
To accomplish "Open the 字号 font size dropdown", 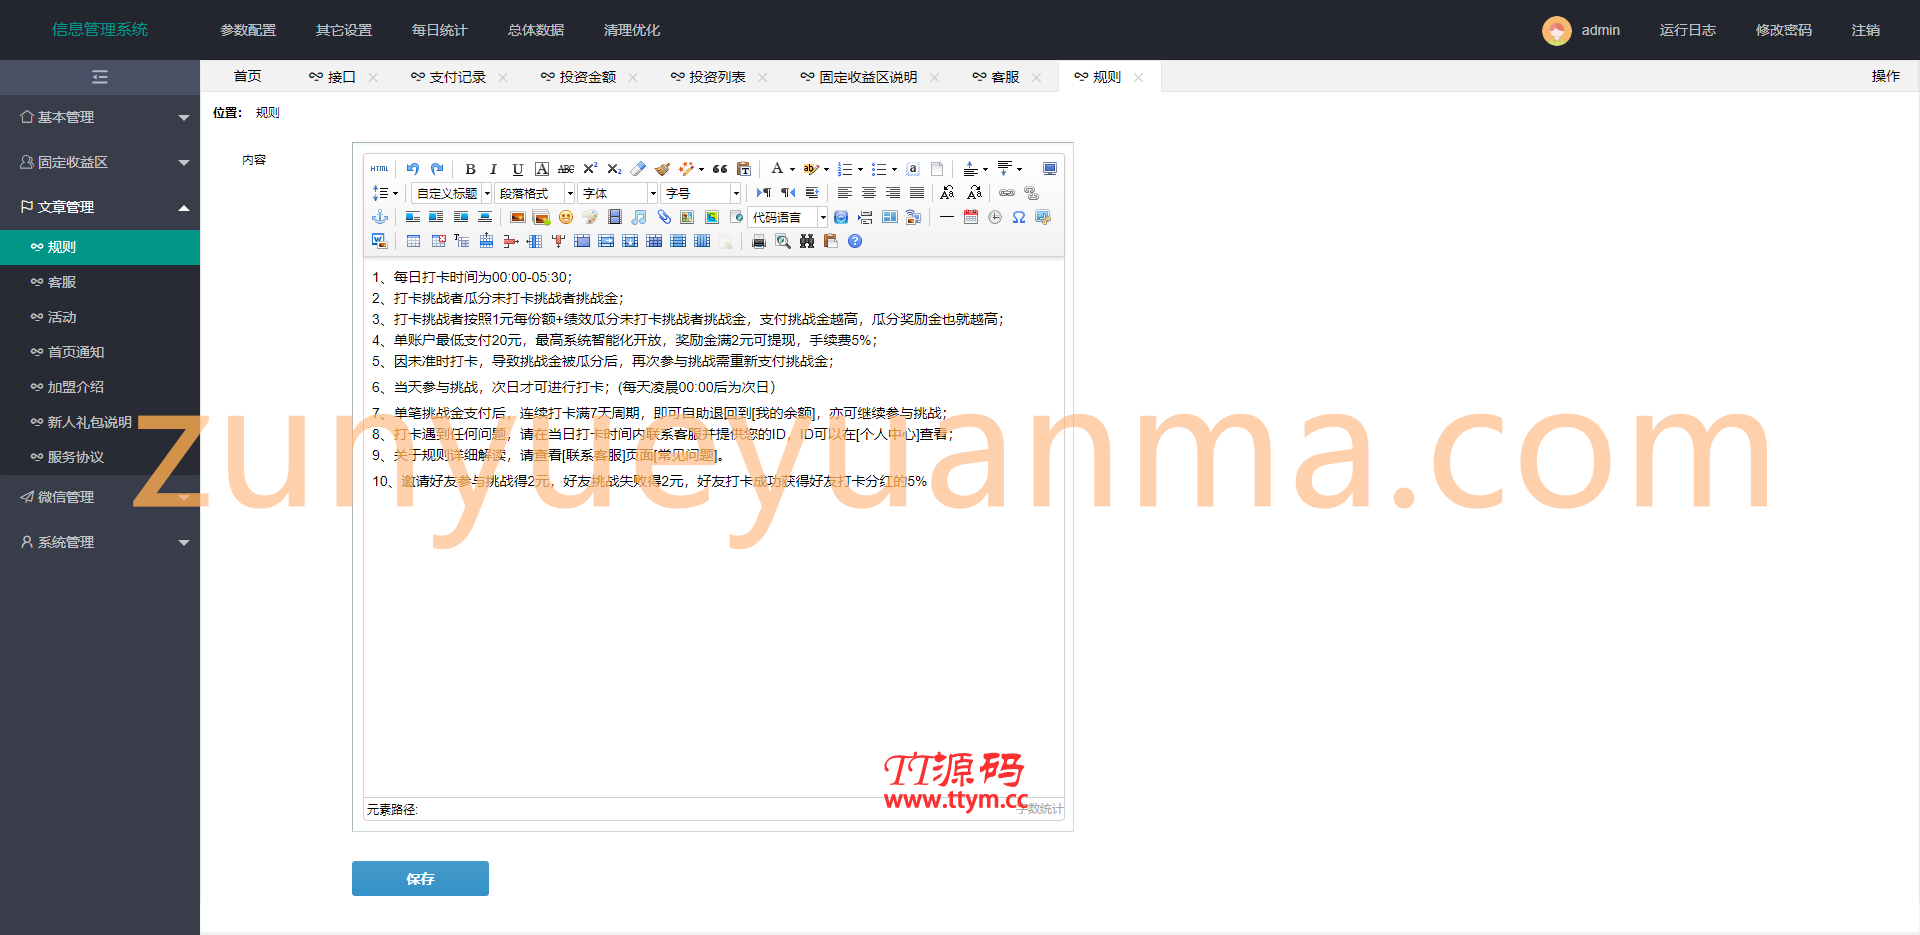I will (x=701, y=193).
